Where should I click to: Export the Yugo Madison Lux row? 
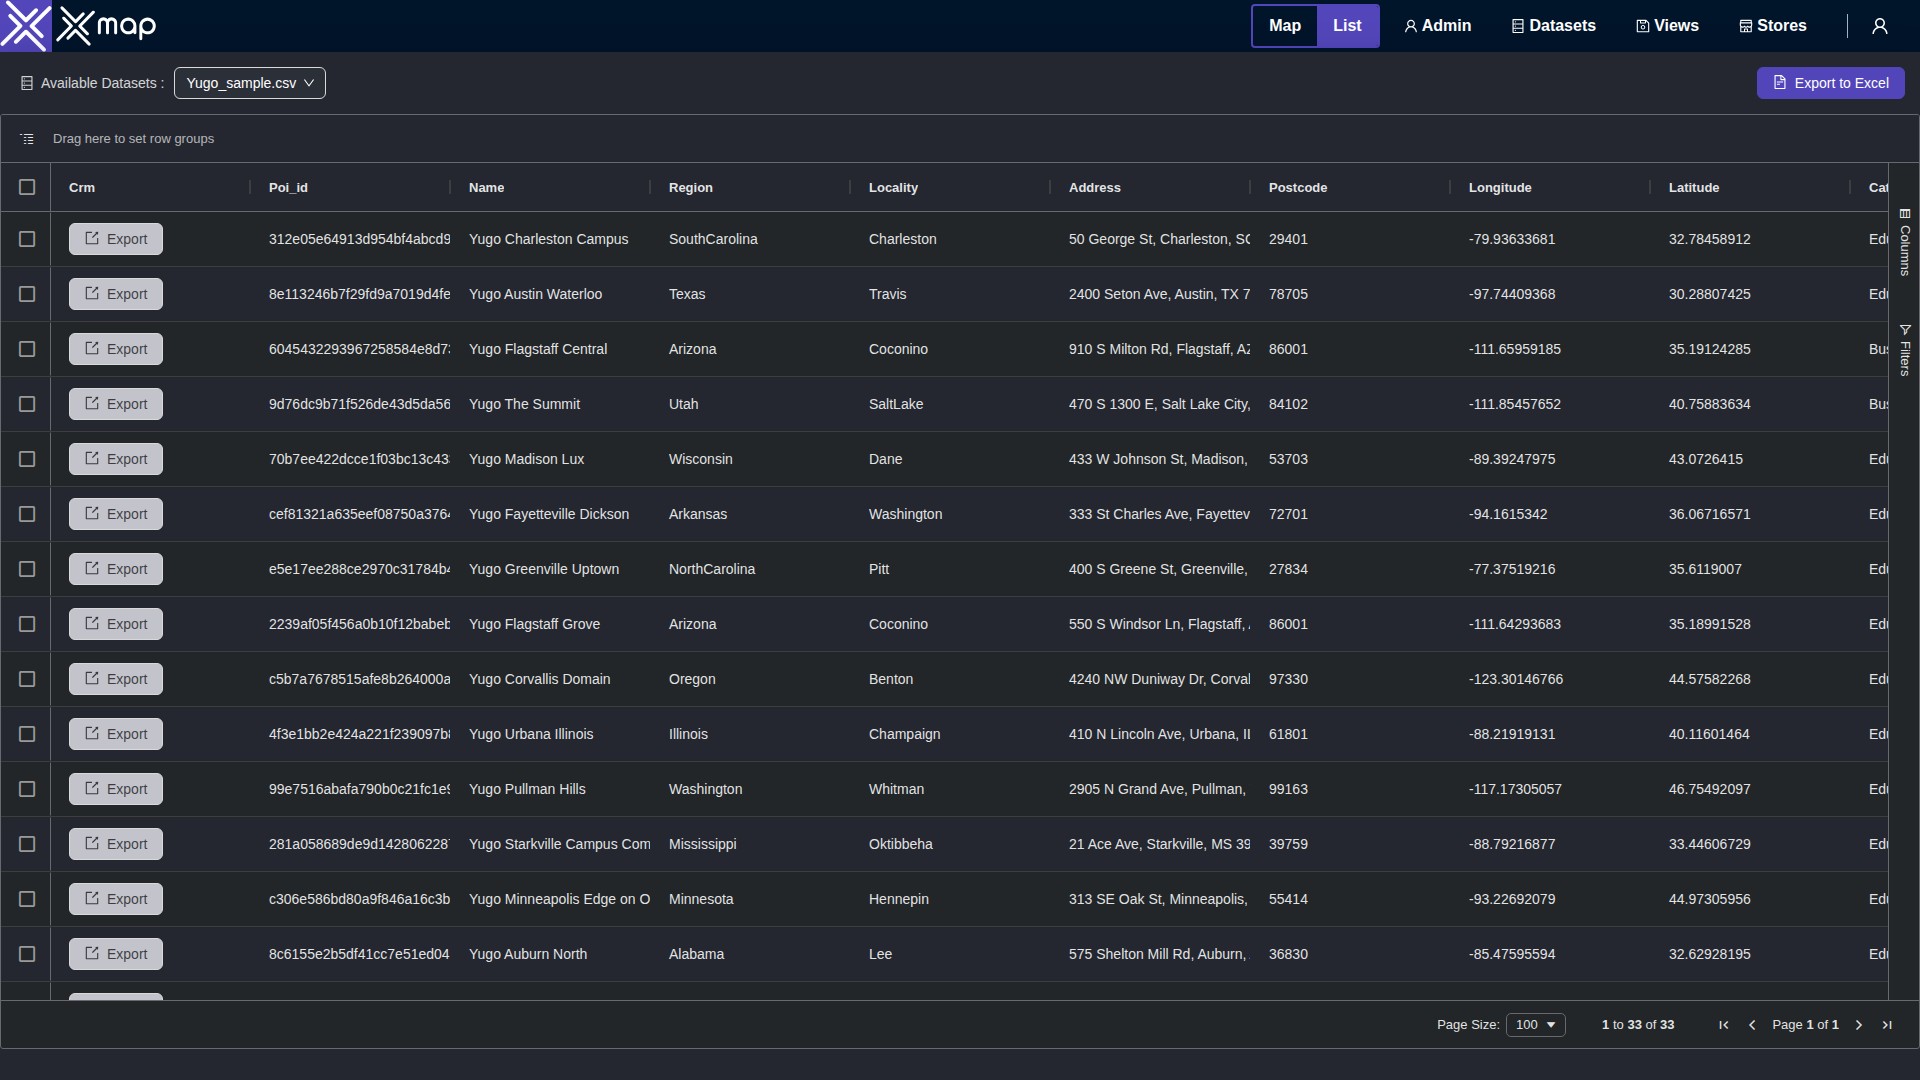pyautogui.click(x=116, y=459)
